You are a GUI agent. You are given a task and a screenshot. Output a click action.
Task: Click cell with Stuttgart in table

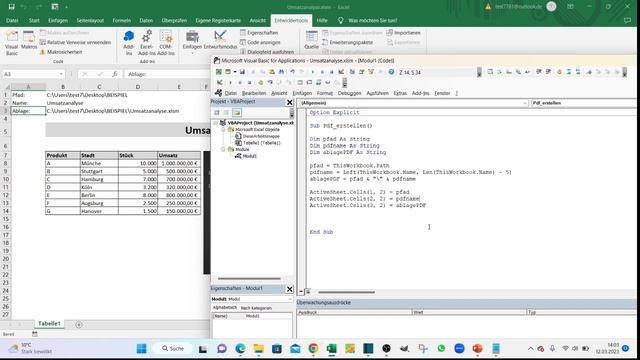[x=99, y=171]
